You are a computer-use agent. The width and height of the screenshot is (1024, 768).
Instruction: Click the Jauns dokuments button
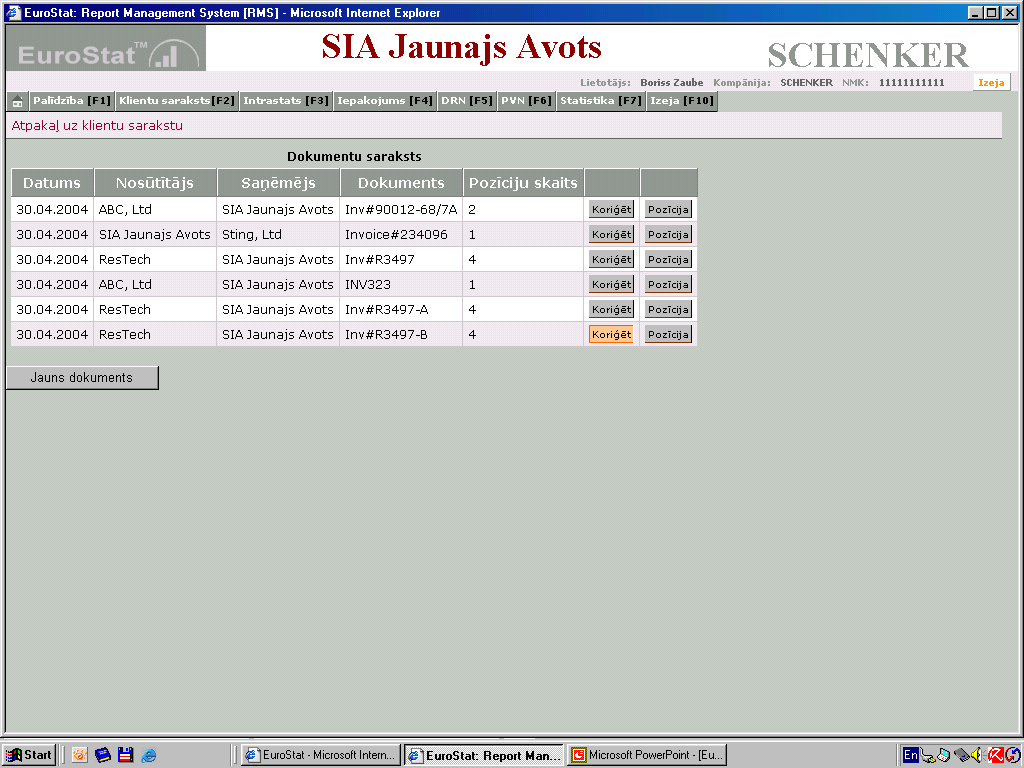tap(82, 377)
